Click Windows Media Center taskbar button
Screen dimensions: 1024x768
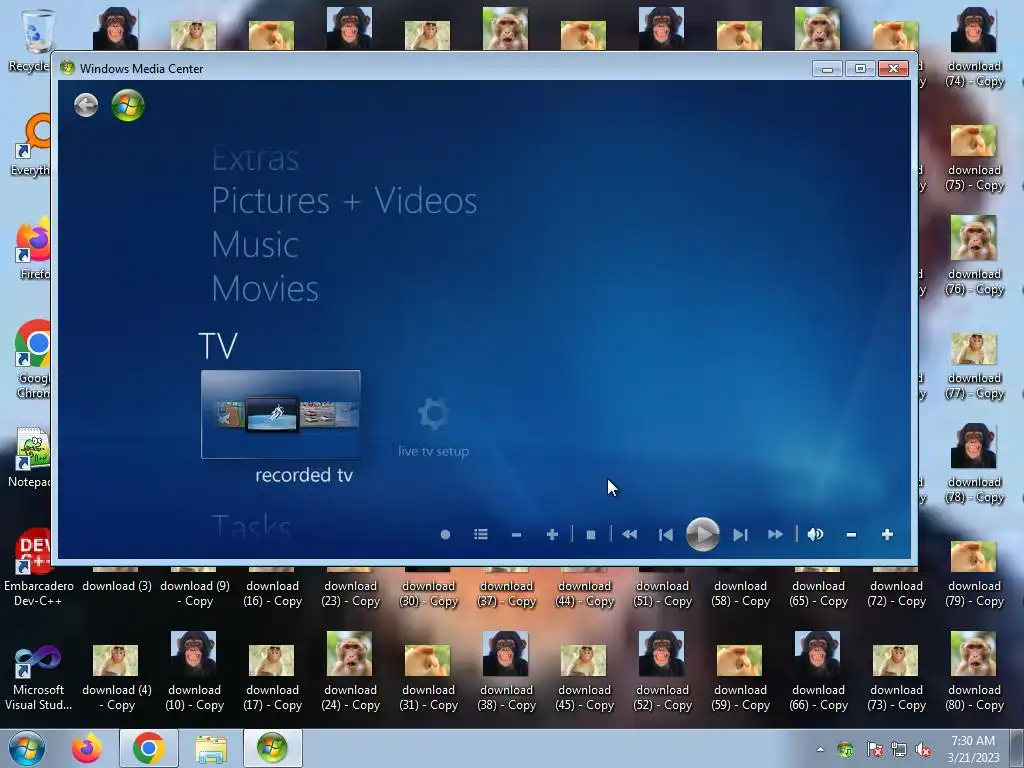click(272, 748)
